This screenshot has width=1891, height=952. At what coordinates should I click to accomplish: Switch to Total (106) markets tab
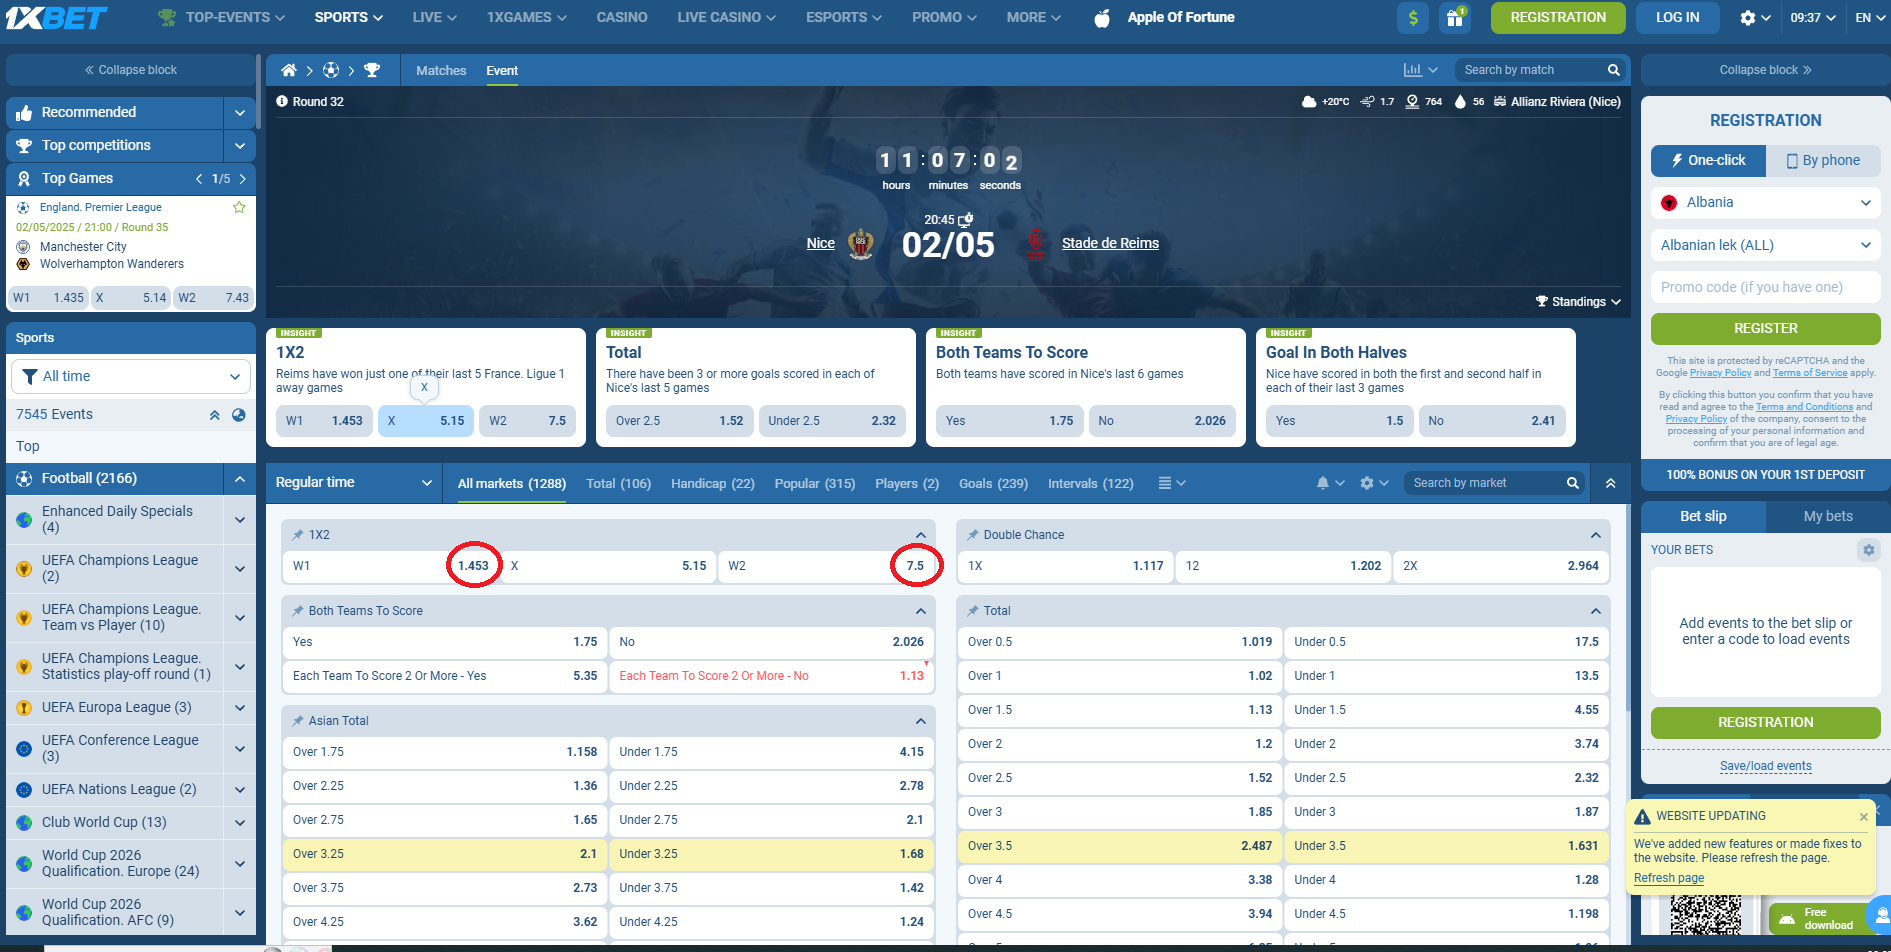[x=618, y=483]
